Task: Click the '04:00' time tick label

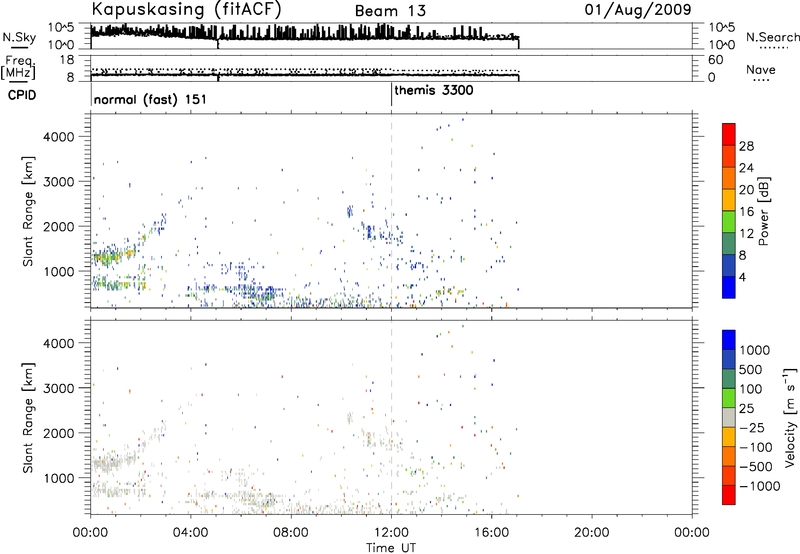Action: click(x=190, y=533)
